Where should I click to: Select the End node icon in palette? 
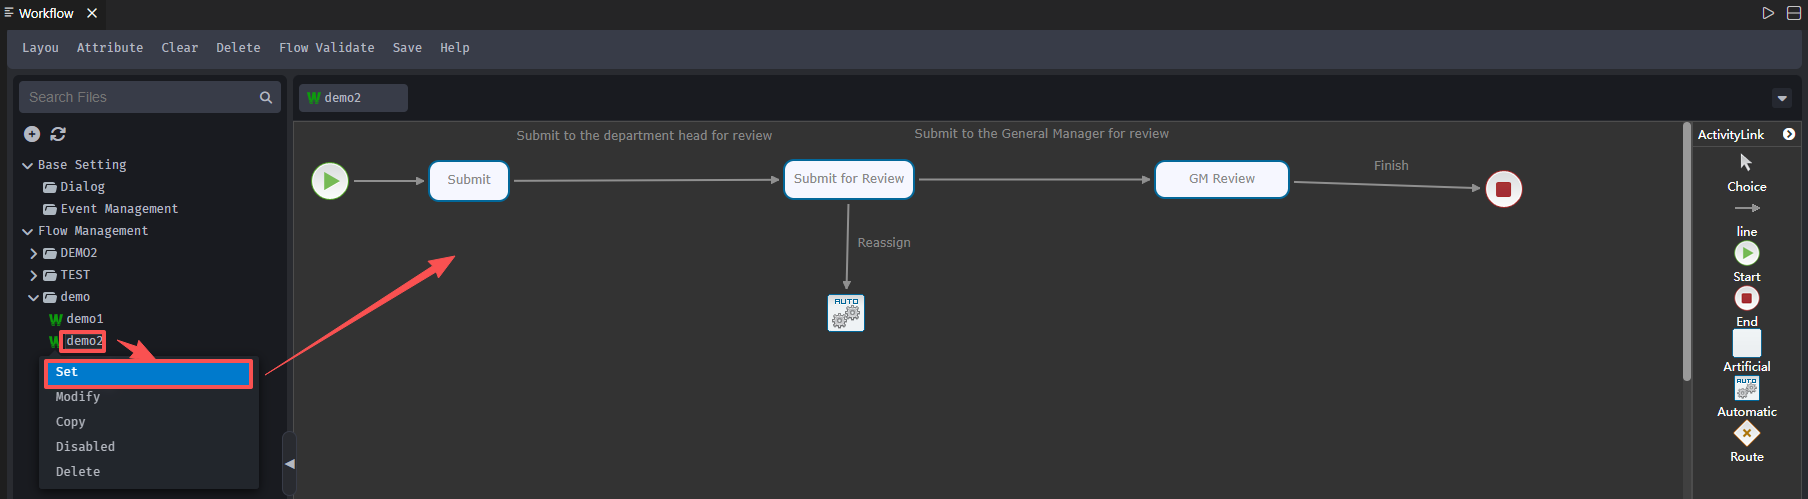(x=1746, y=298)
